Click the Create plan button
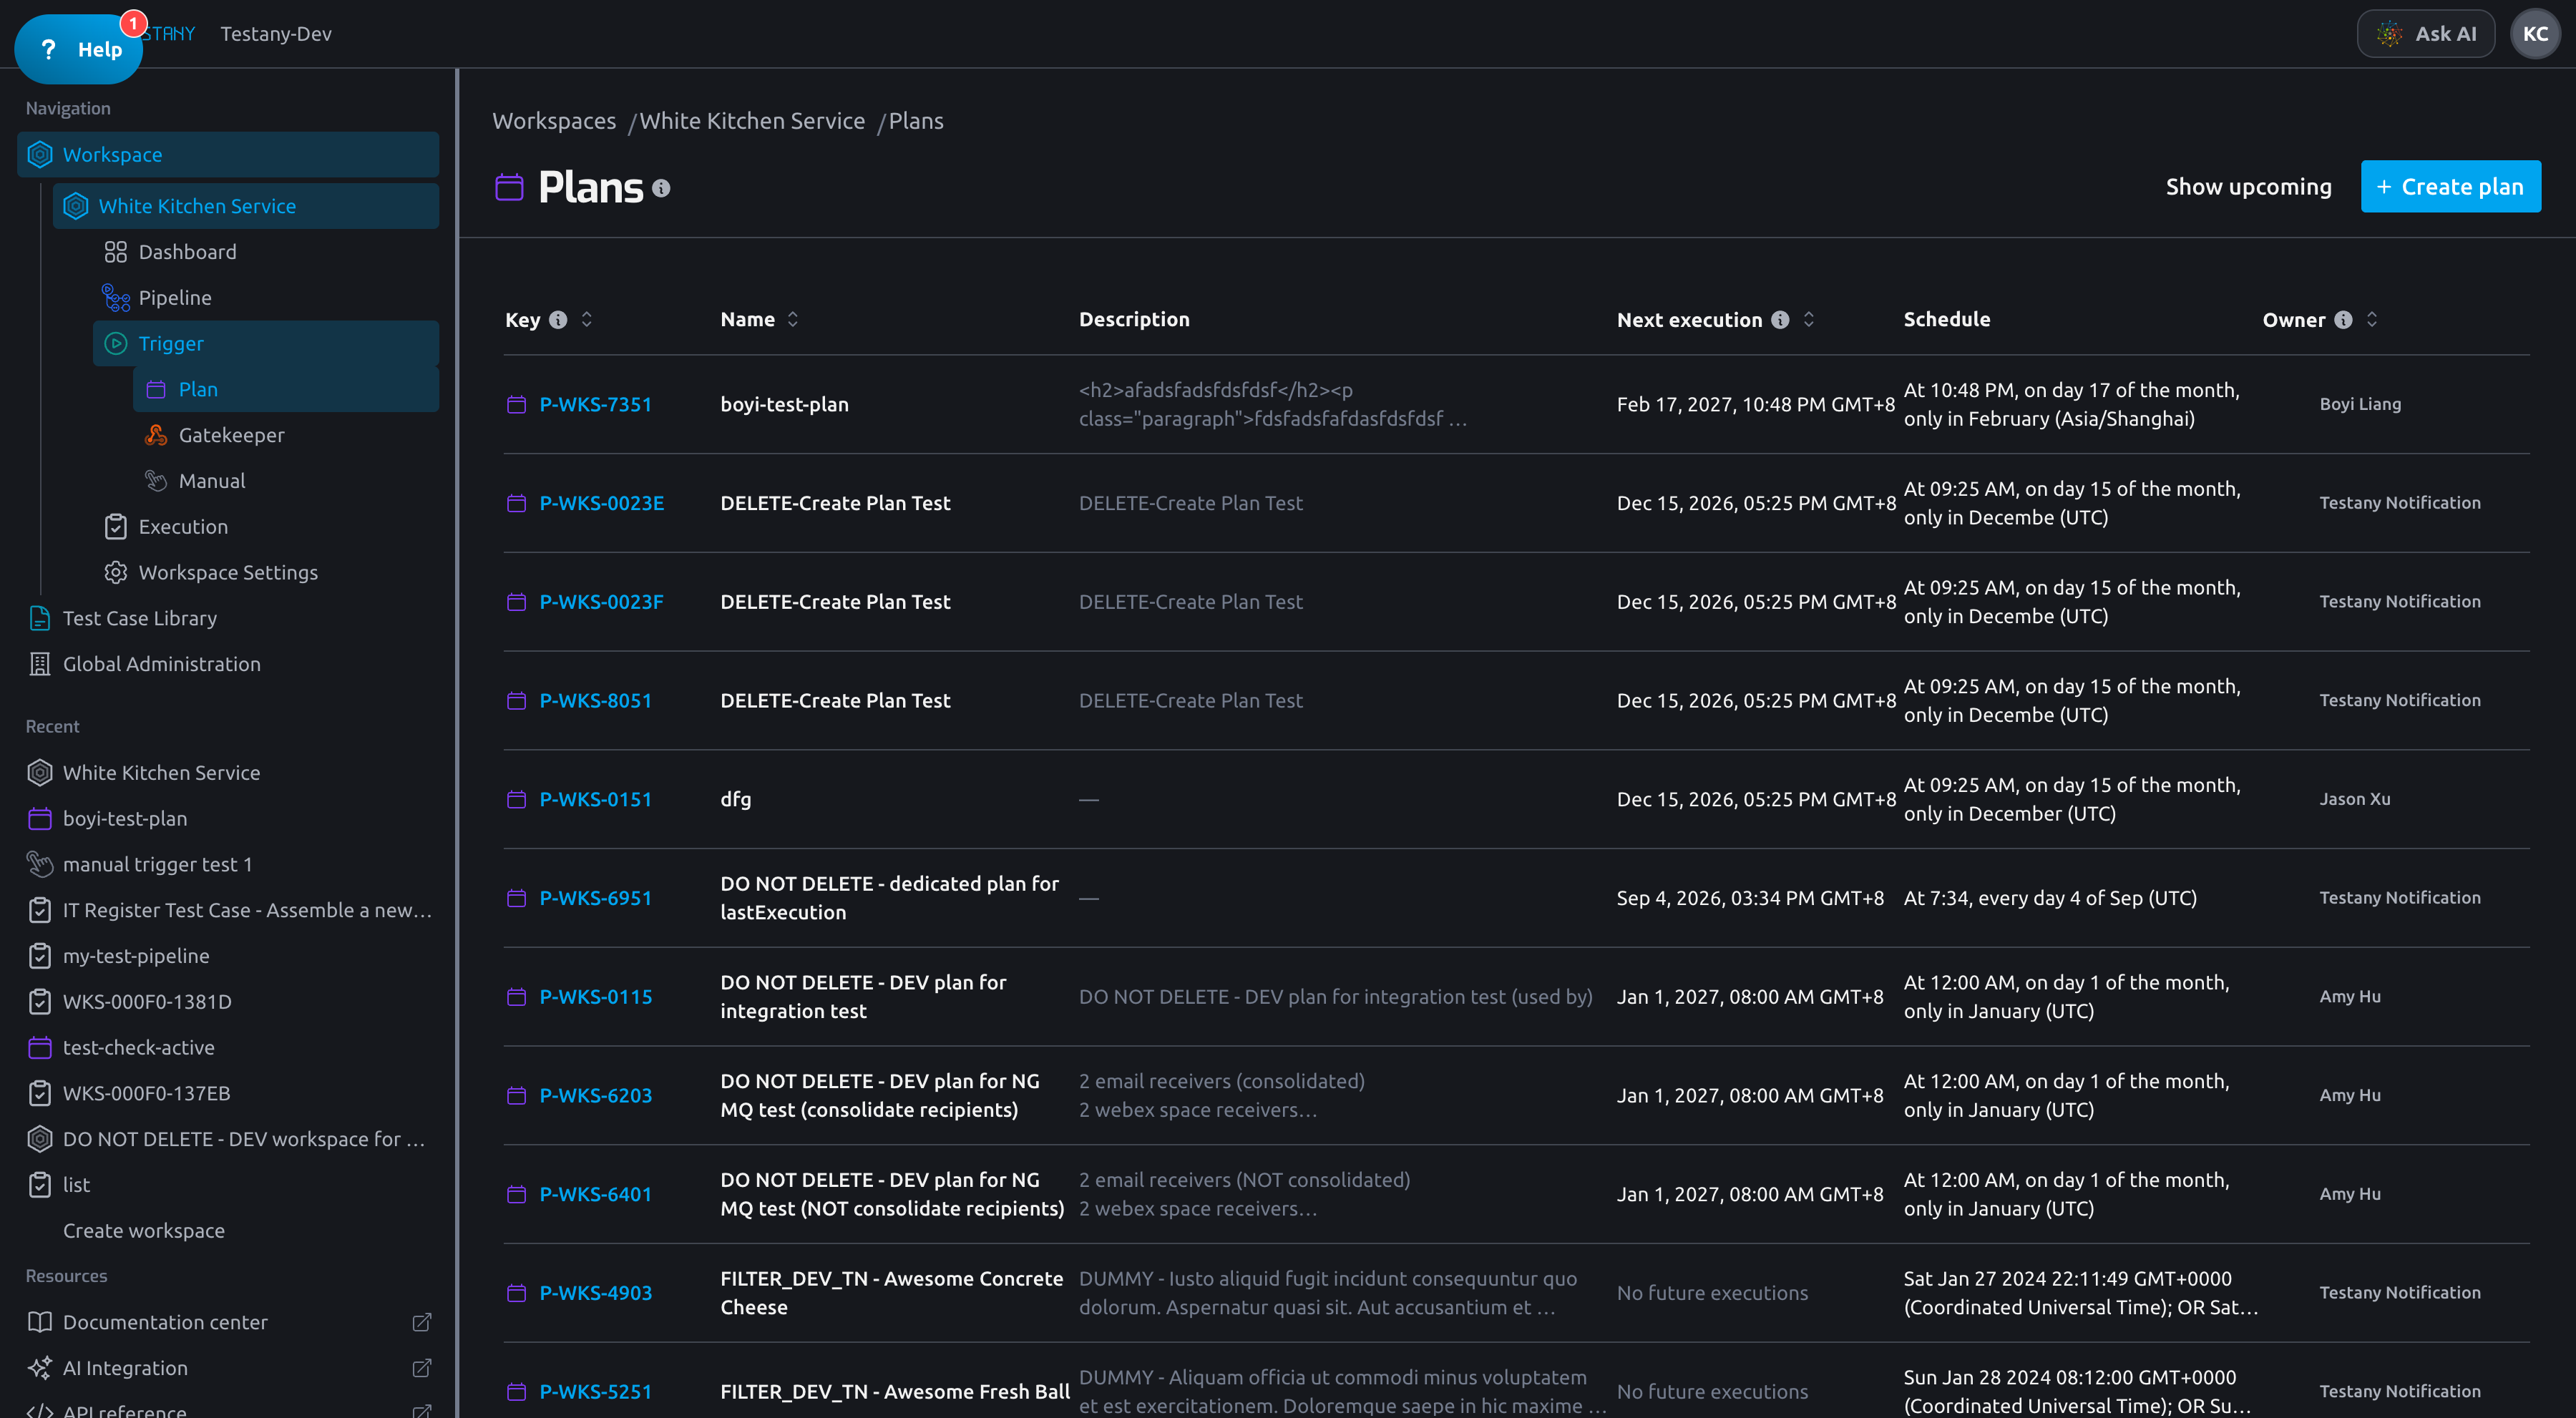This screenshot has height=1418, width=2576. [2450, 187]
